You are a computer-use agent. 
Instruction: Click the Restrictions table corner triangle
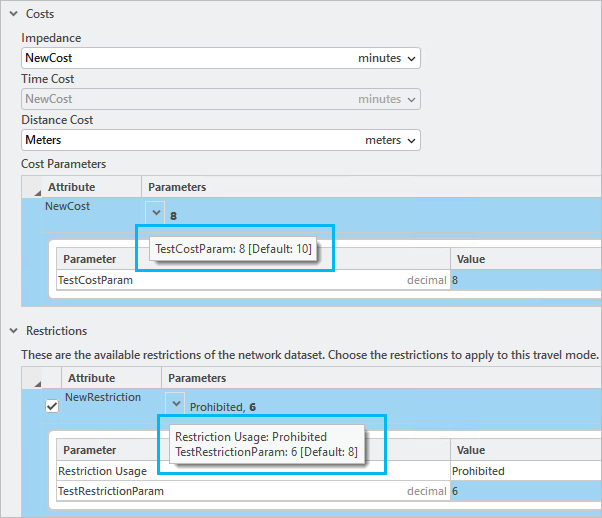[x=38, y=379]
